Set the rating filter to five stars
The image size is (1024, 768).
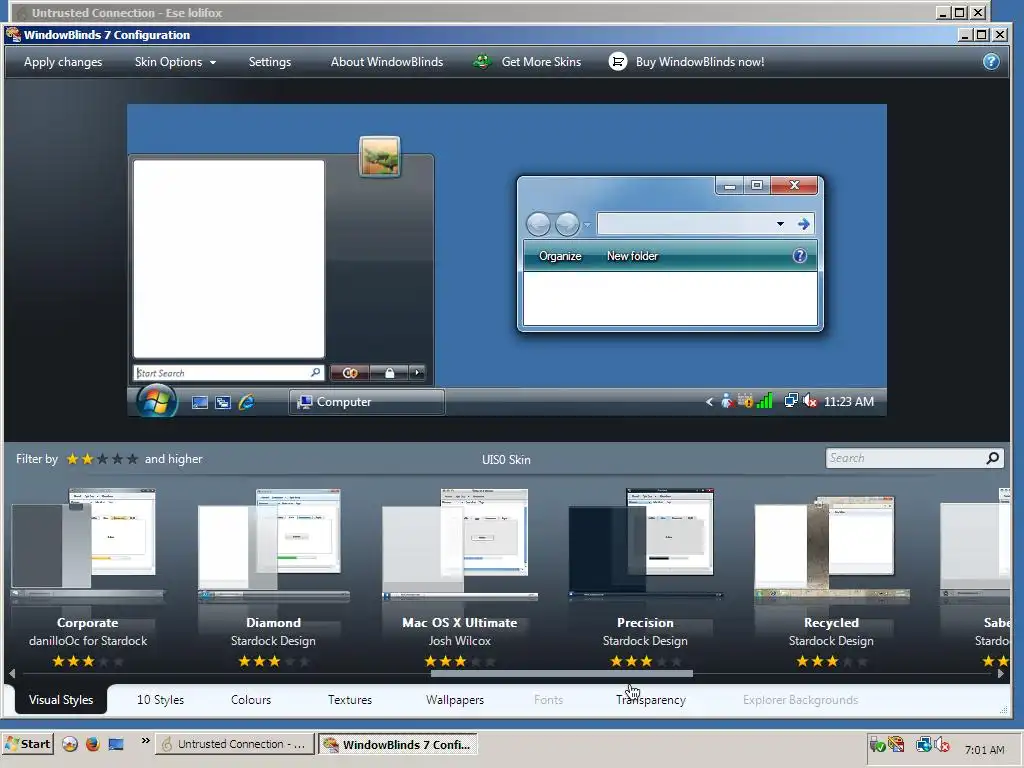(x=133, y=459)
